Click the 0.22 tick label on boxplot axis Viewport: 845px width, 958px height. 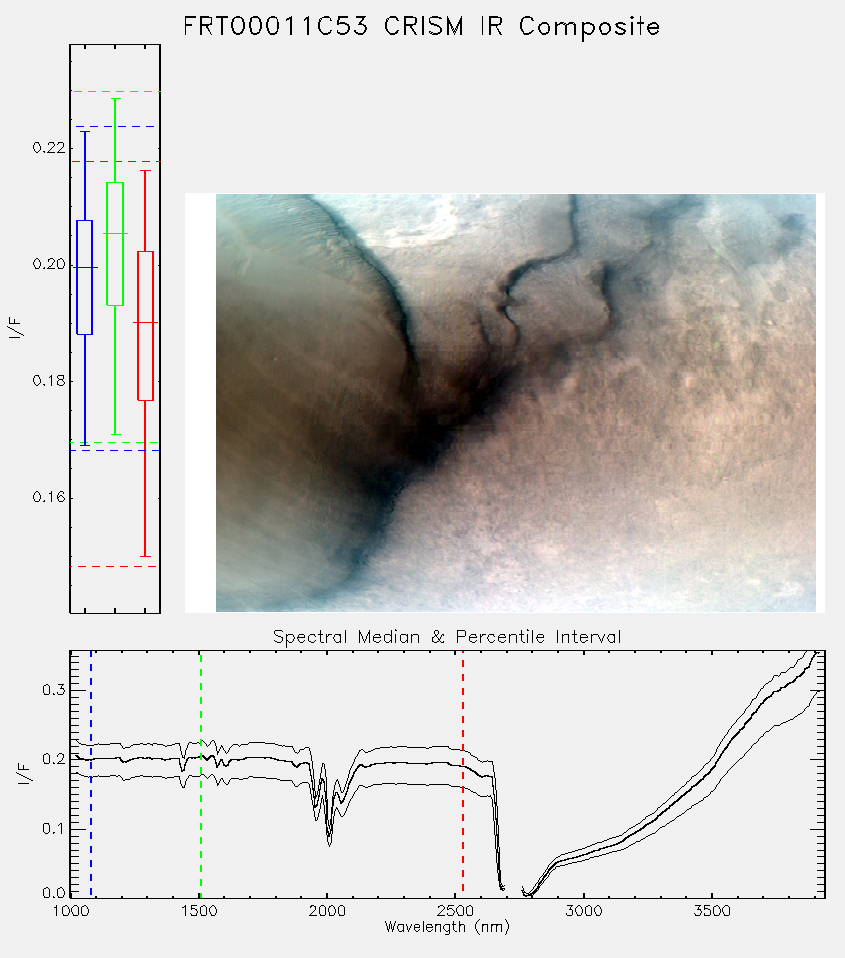click(48, 148)
